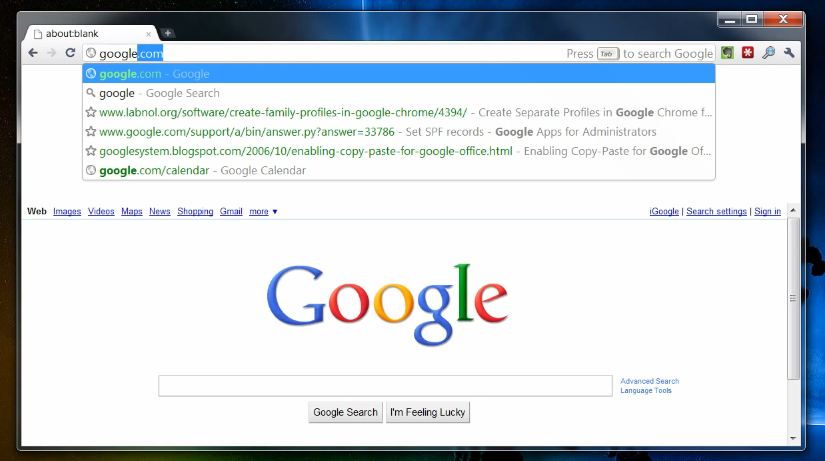
Task: Click star icon beside googlesystem.blogspot suggestion
Action: (91, 151)
